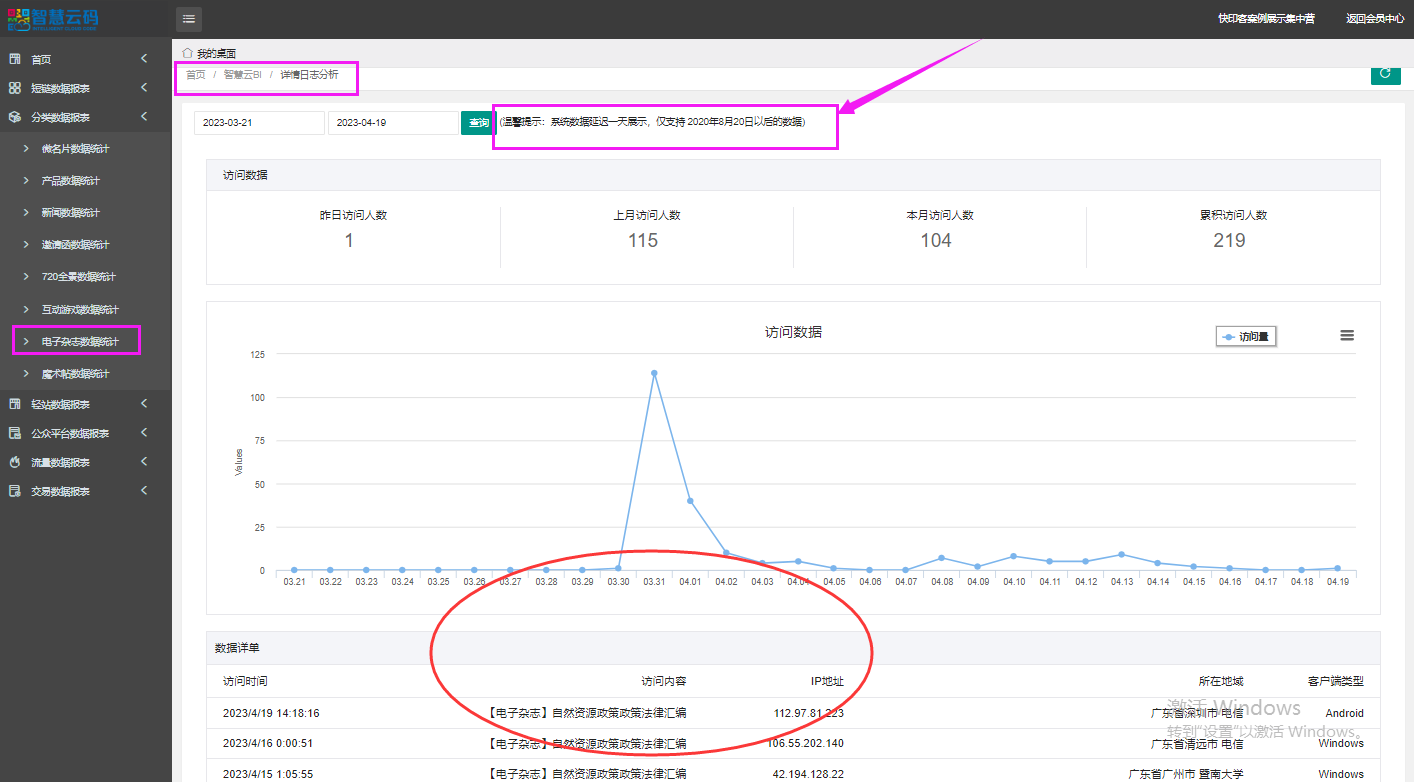Click the 首页 sidebar icon
The image size is (1414, 782).
click(x=15, y=60)
